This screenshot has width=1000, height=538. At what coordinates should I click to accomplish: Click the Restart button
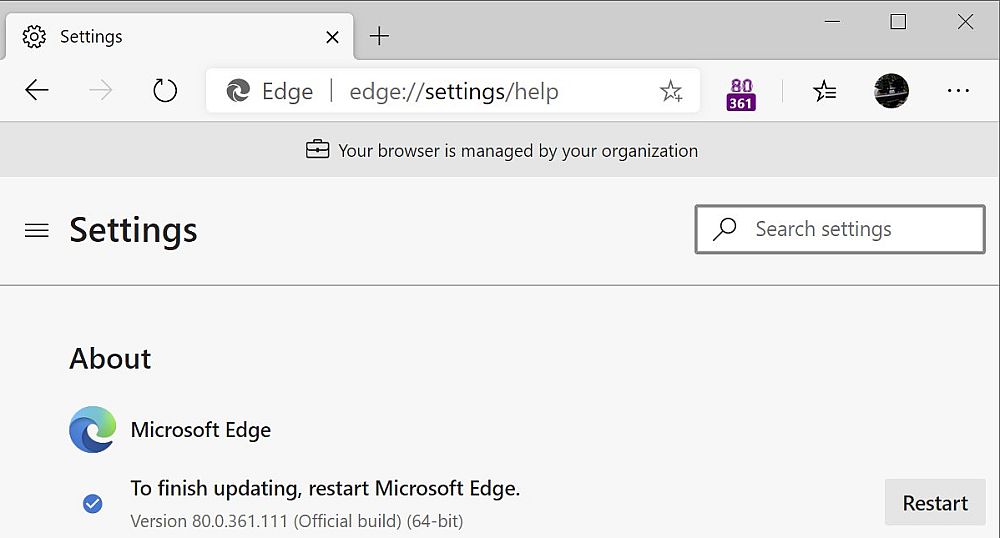[x=935, y=503]
